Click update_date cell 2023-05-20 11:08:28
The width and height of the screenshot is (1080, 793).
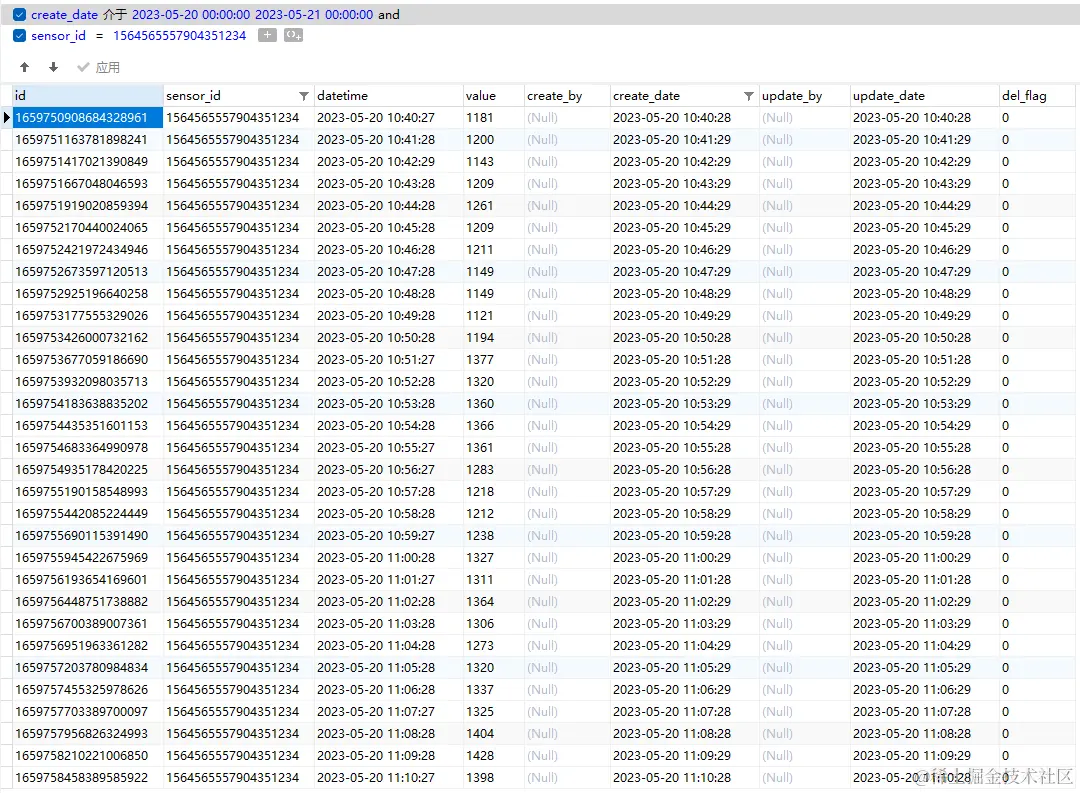tap(924, 734)
